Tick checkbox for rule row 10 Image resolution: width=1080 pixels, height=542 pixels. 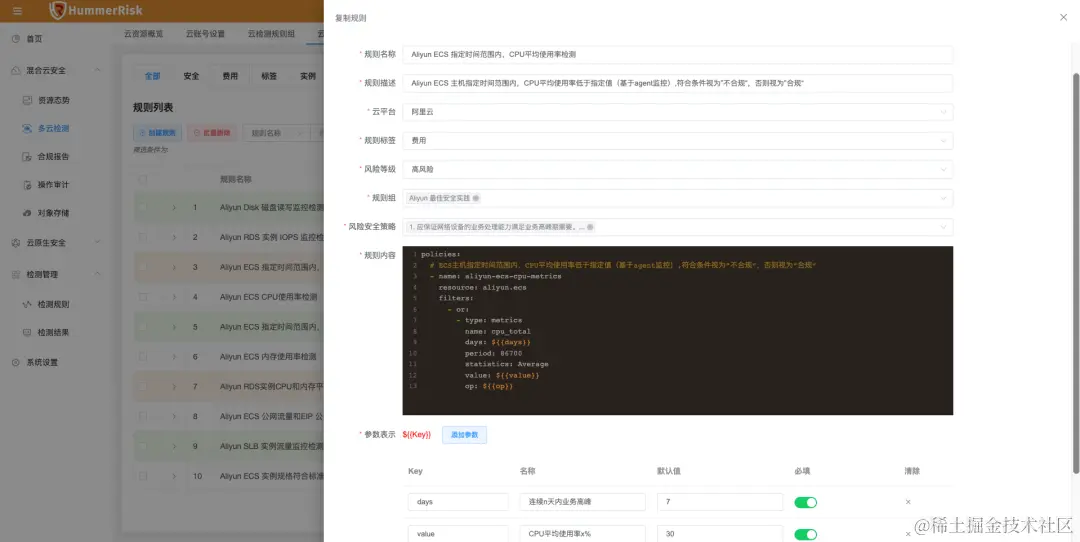[143, 476]
